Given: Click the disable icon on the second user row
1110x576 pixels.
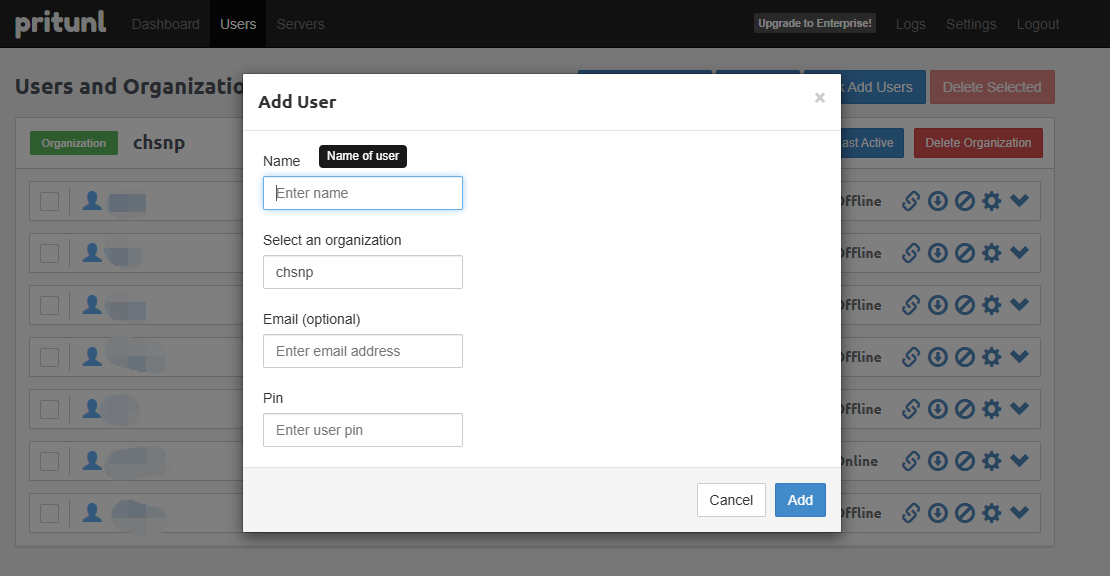Looking at the screenshot, I should point(965,253).
